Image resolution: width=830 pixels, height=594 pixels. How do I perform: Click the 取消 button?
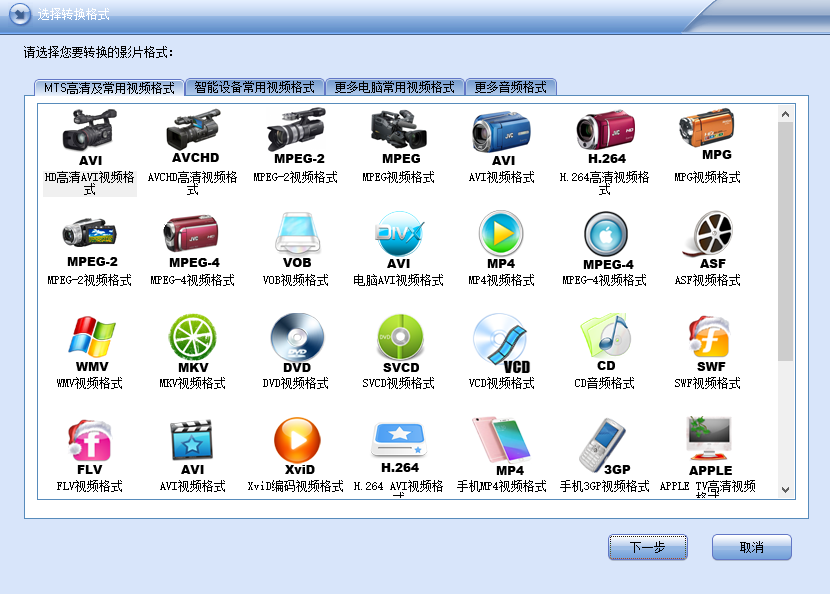pyautogui.click(x=752, y=547)
